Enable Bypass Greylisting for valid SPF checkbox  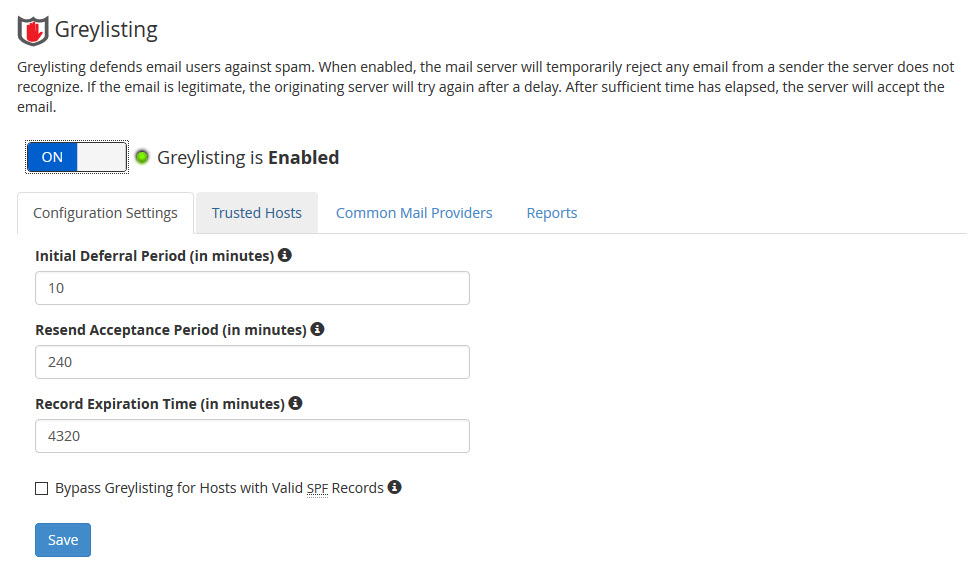pyautogui.click(x=42, y=489)
